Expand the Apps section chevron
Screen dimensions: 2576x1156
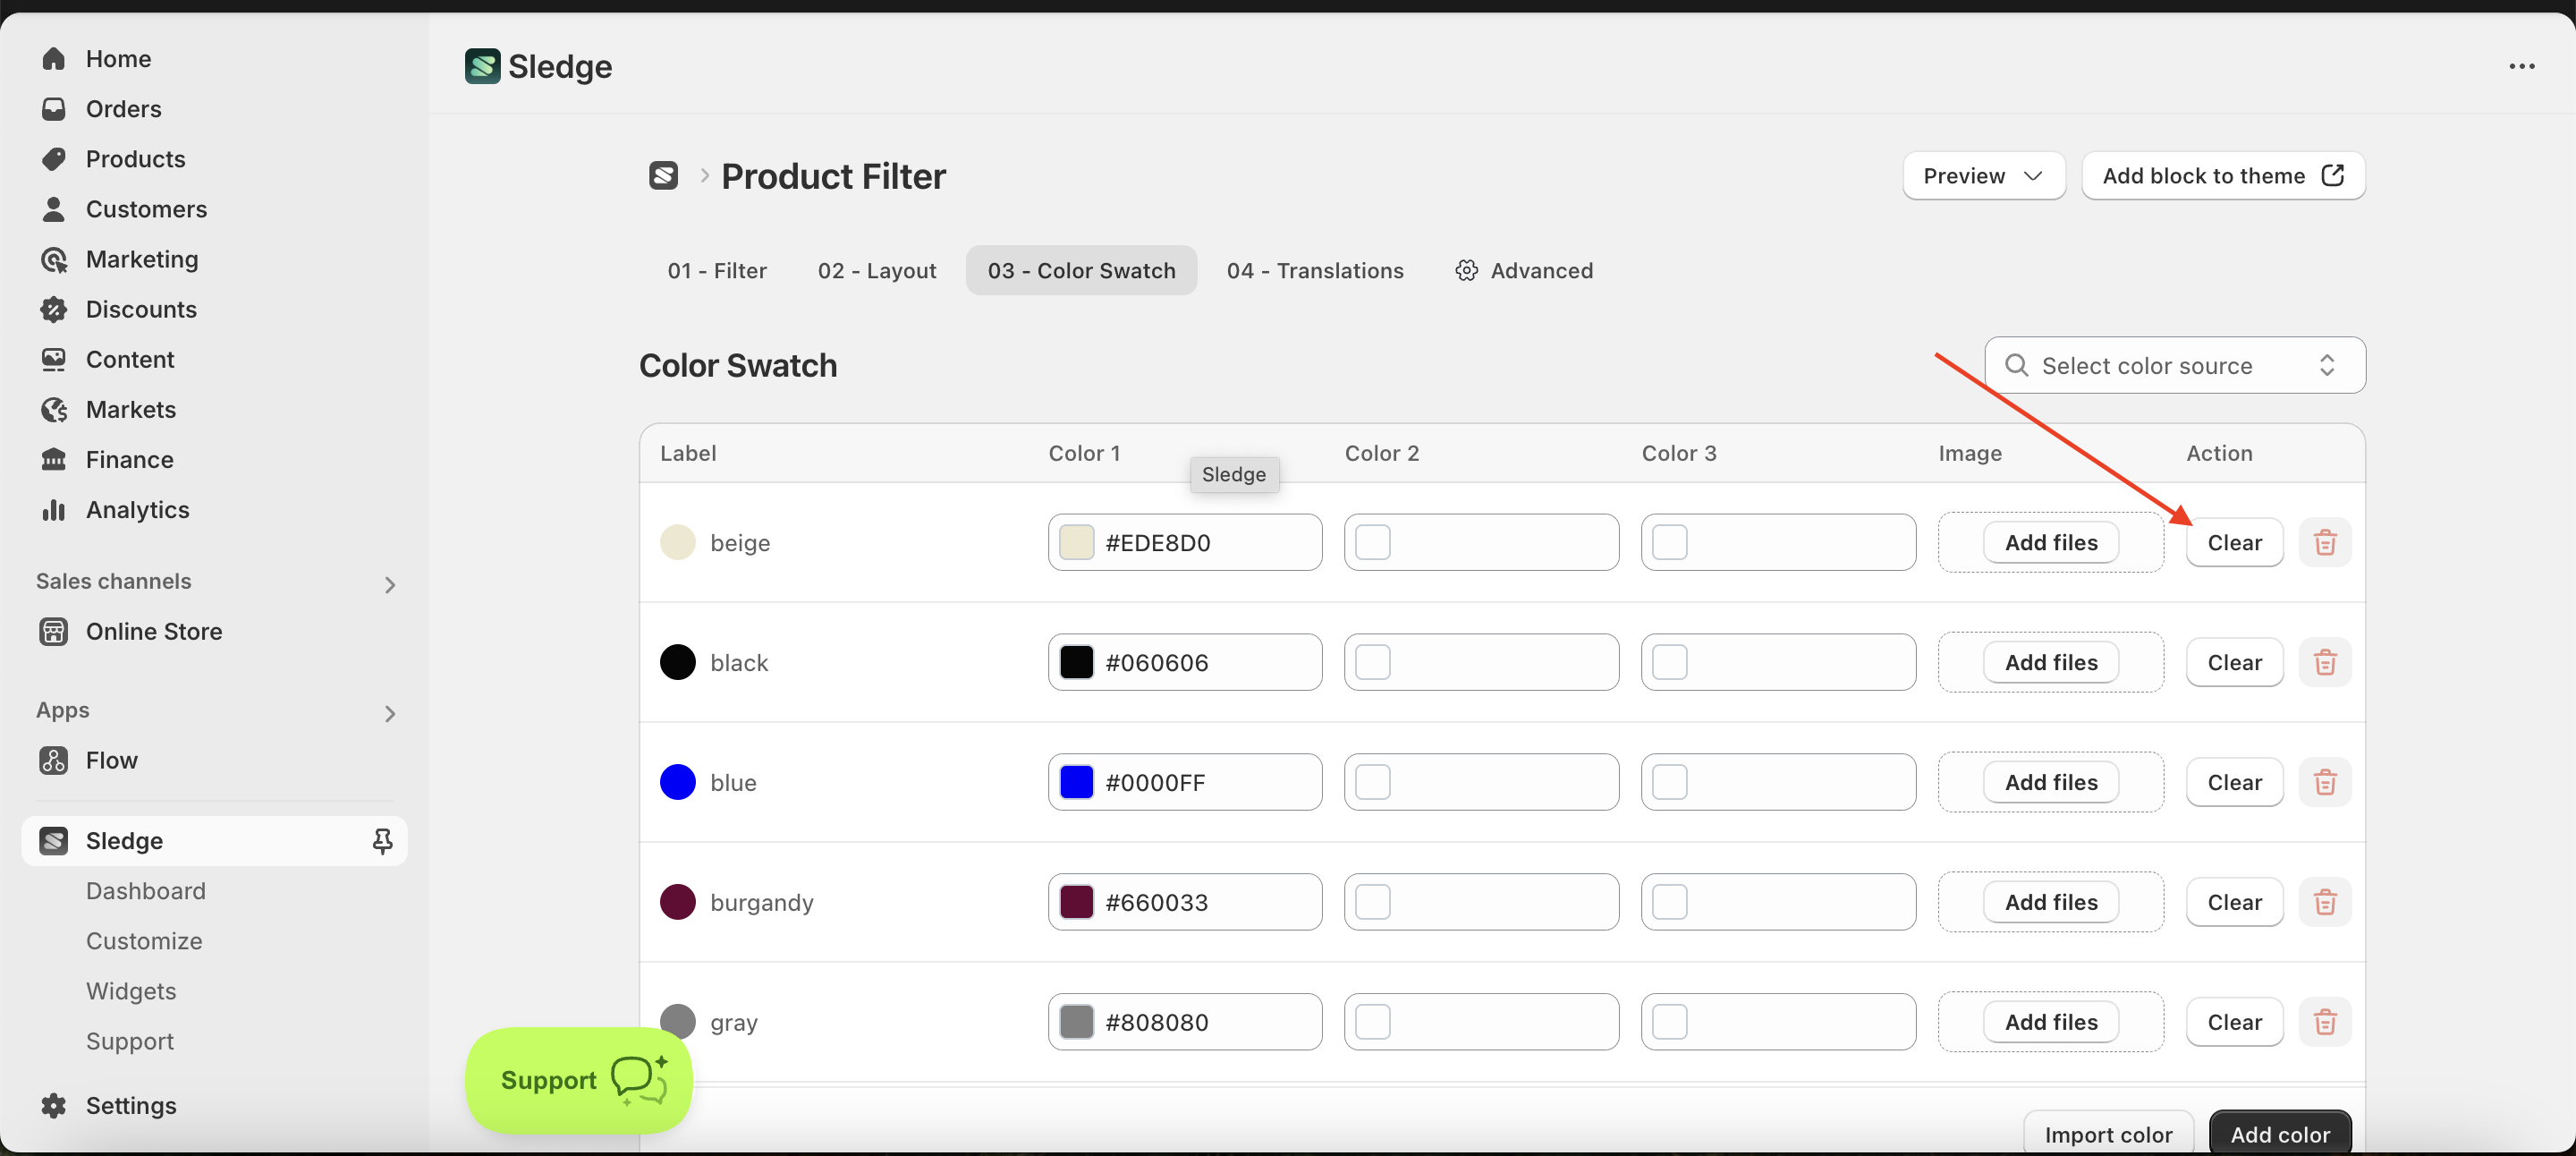(x=390, y=714)
